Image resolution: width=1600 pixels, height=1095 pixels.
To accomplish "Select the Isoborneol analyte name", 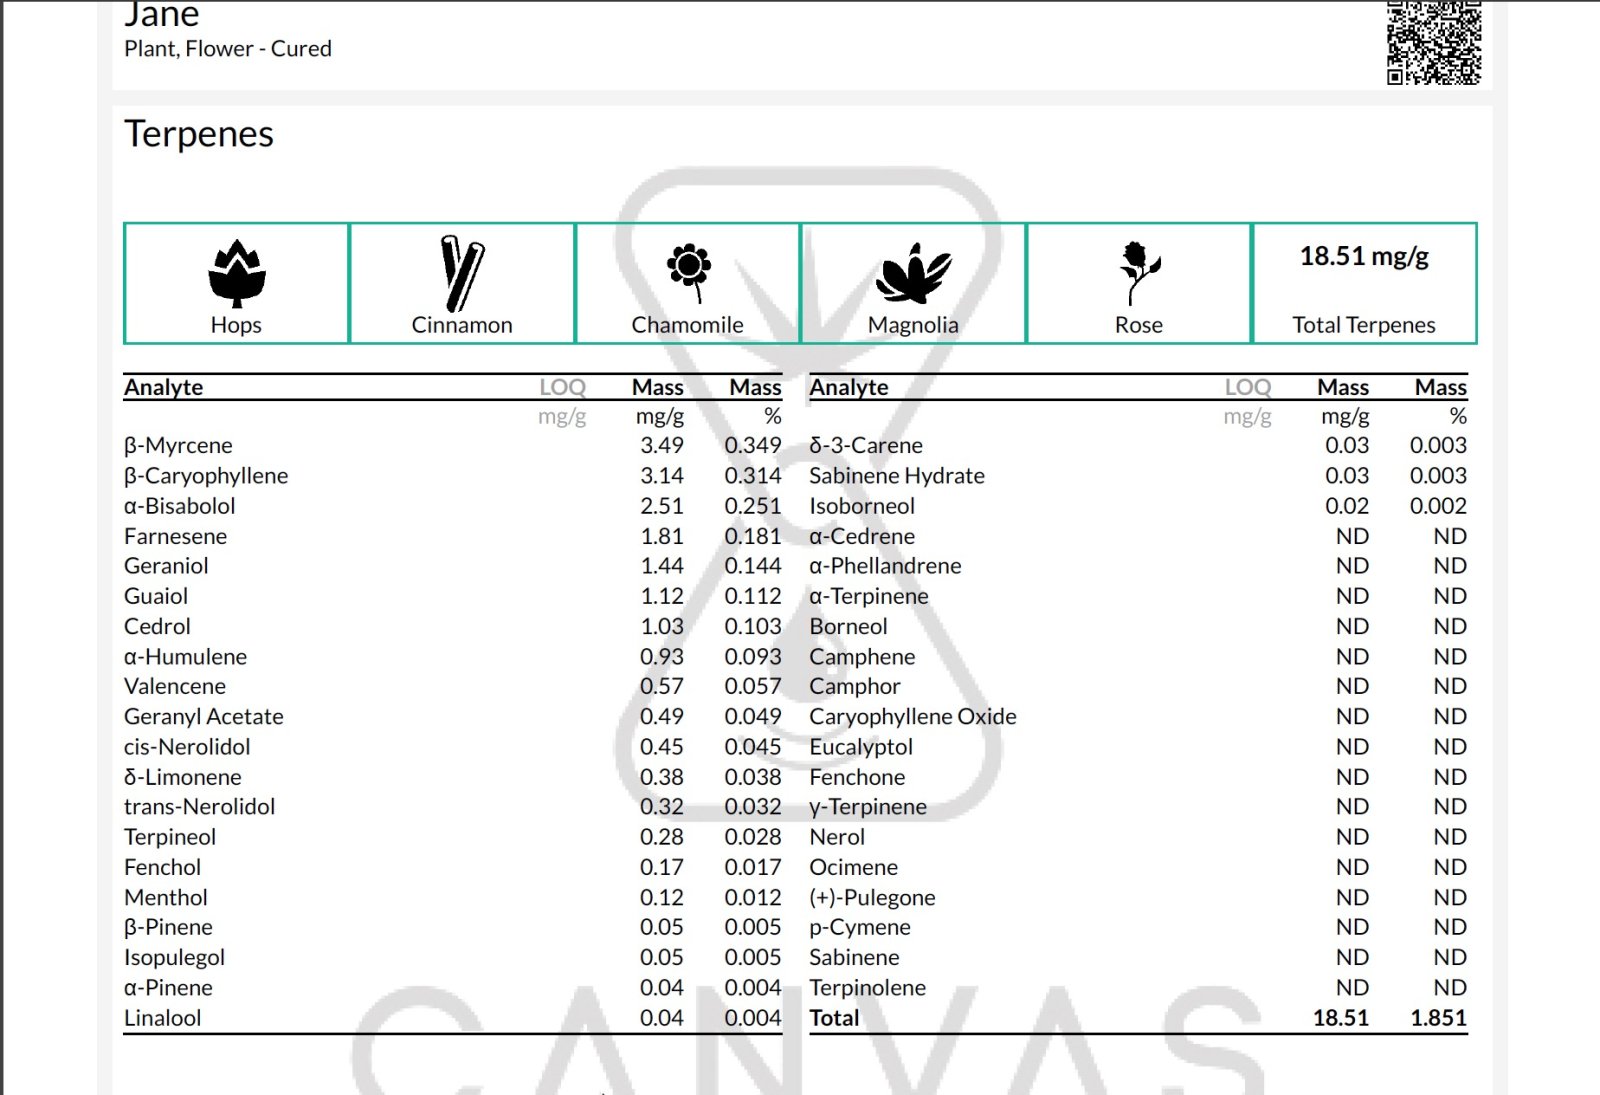I will [x=862, y=506].
